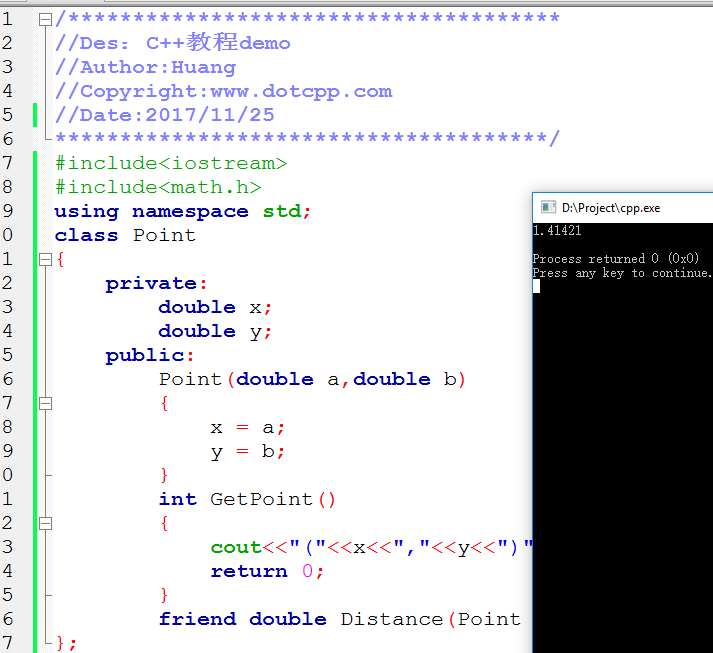Click 'Process returned 0 (0x0)' console text
The image size is (713, 653).
pyautogui.click(x=615, y=259)
